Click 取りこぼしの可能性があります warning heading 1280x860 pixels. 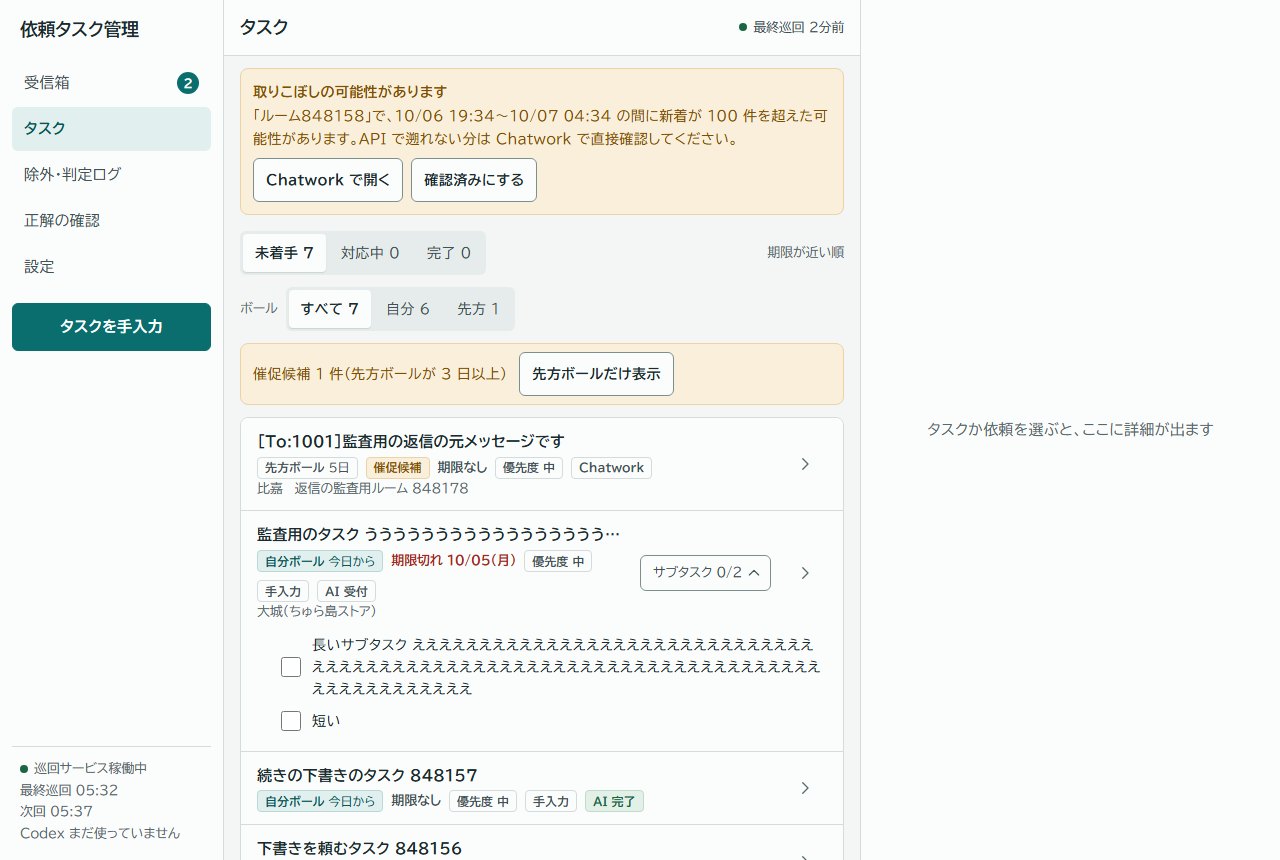pos(350,92)
